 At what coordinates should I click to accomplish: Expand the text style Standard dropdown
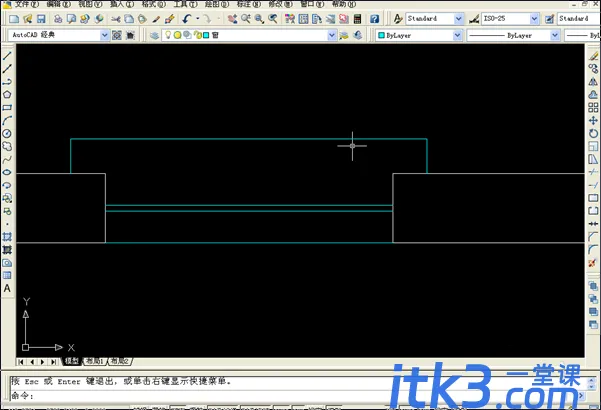[x=458, y=19]
